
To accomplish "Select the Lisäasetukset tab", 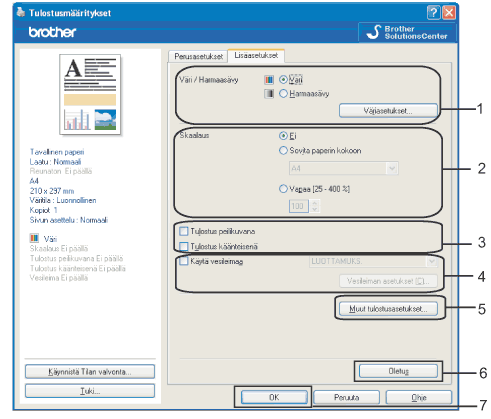I will point(256,55).
